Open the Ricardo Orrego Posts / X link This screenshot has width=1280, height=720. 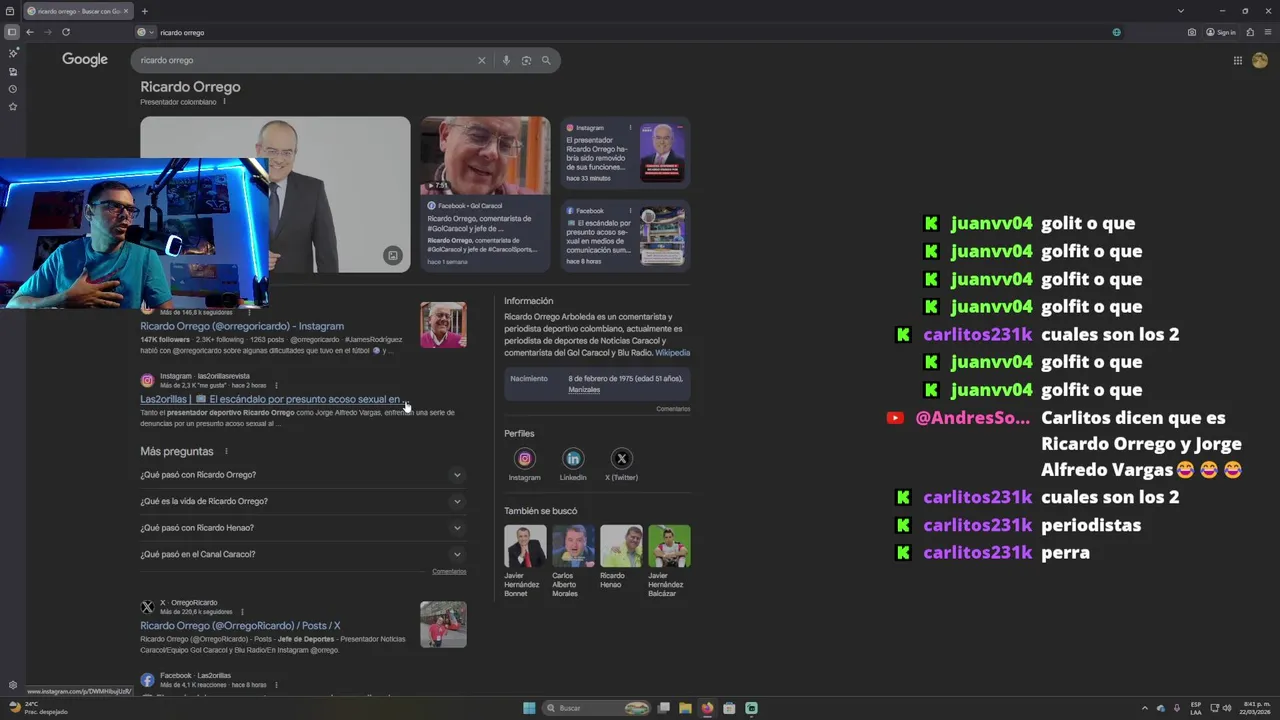coord(240,626)
